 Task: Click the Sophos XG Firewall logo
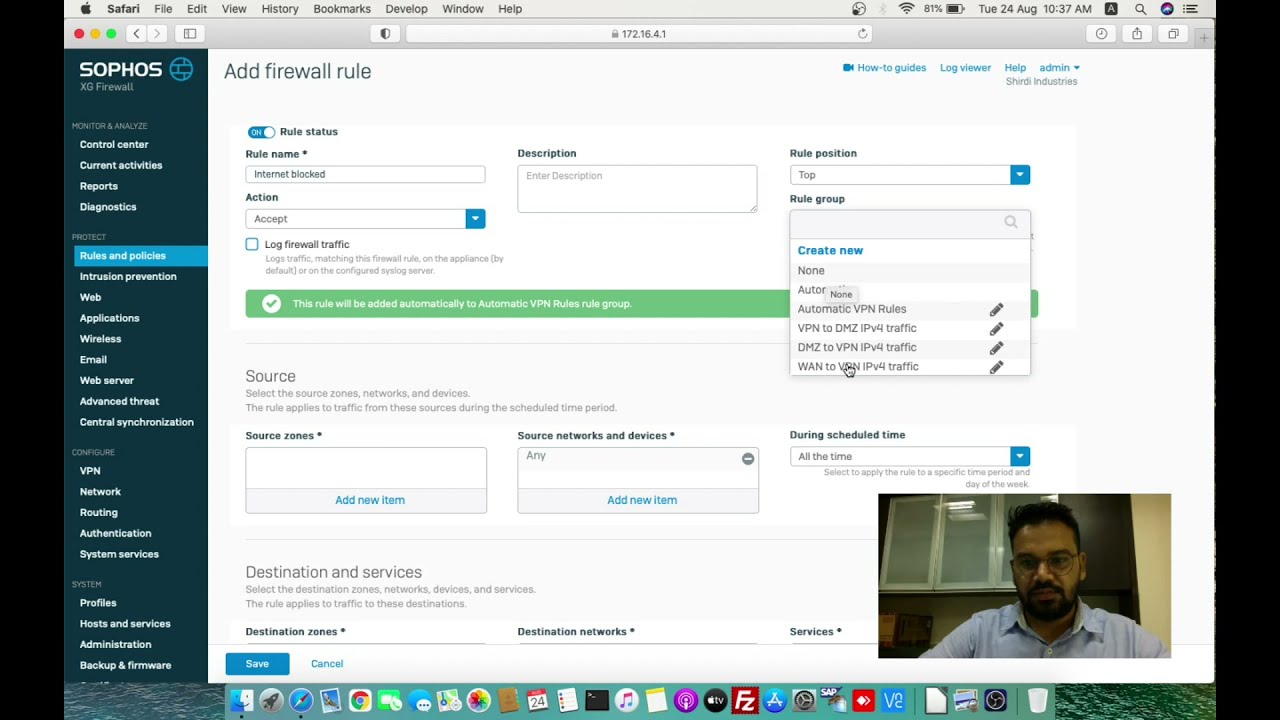pyautogui.click(x=136, y=75)
